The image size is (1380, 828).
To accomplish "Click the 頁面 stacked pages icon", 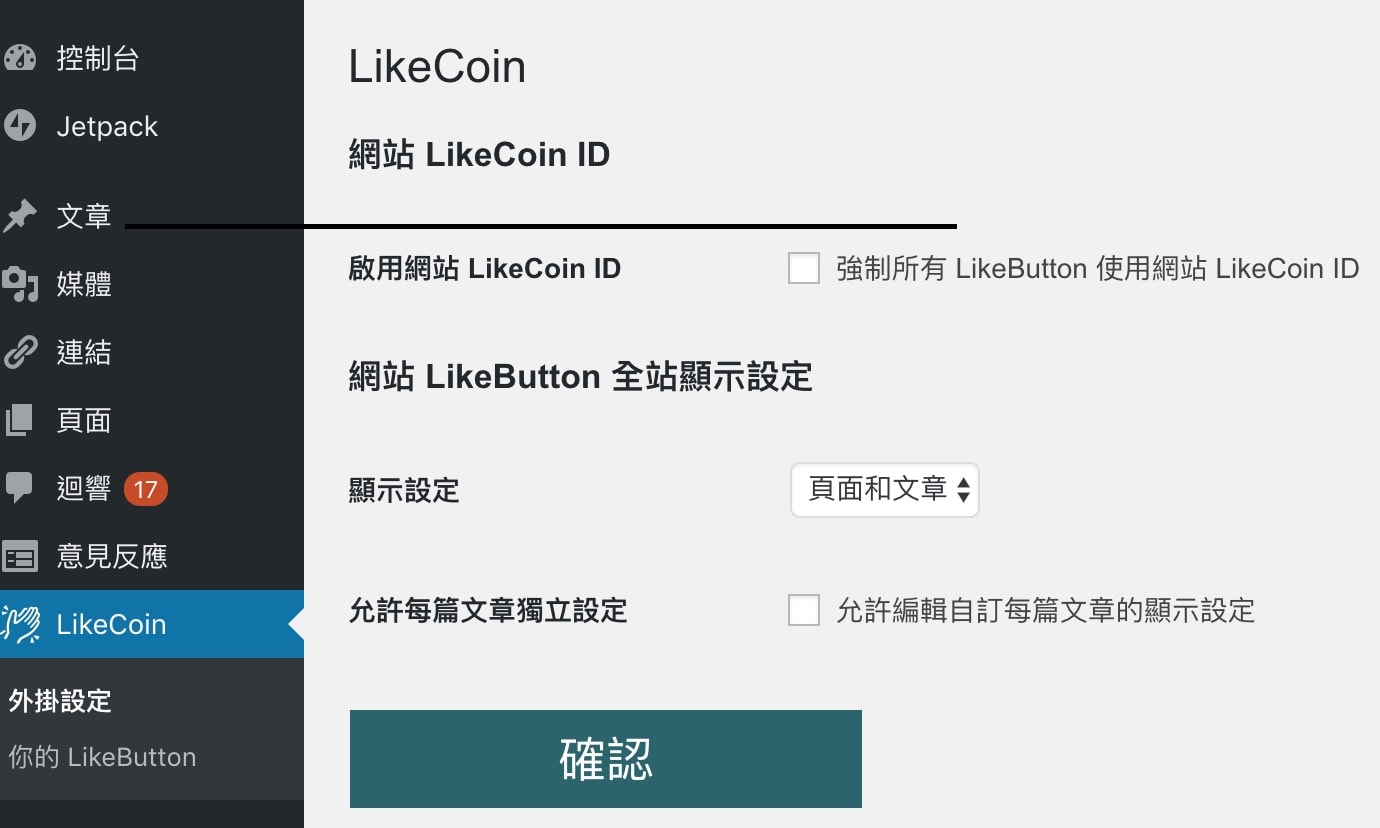I will [x=20, y=421].
